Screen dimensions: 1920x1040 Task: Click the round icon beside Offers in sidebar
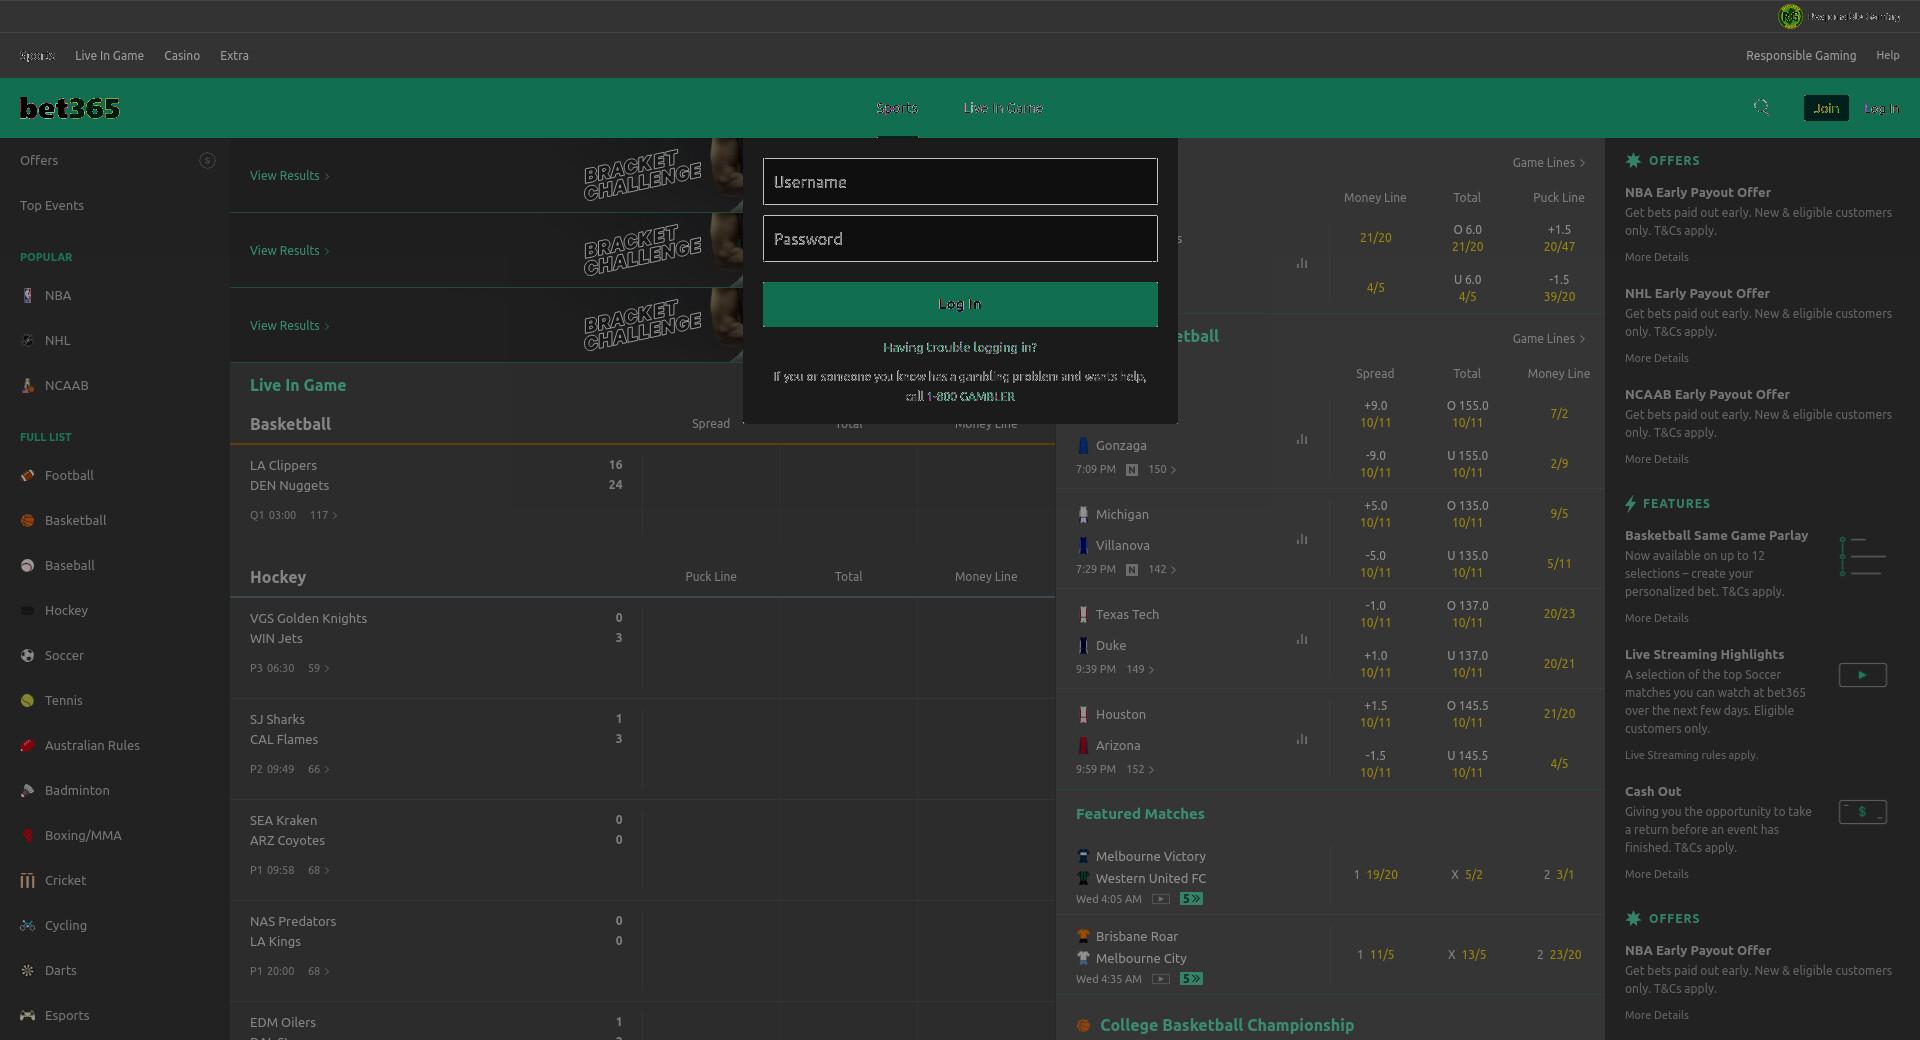pyautogui.click(x=207, y=160)
